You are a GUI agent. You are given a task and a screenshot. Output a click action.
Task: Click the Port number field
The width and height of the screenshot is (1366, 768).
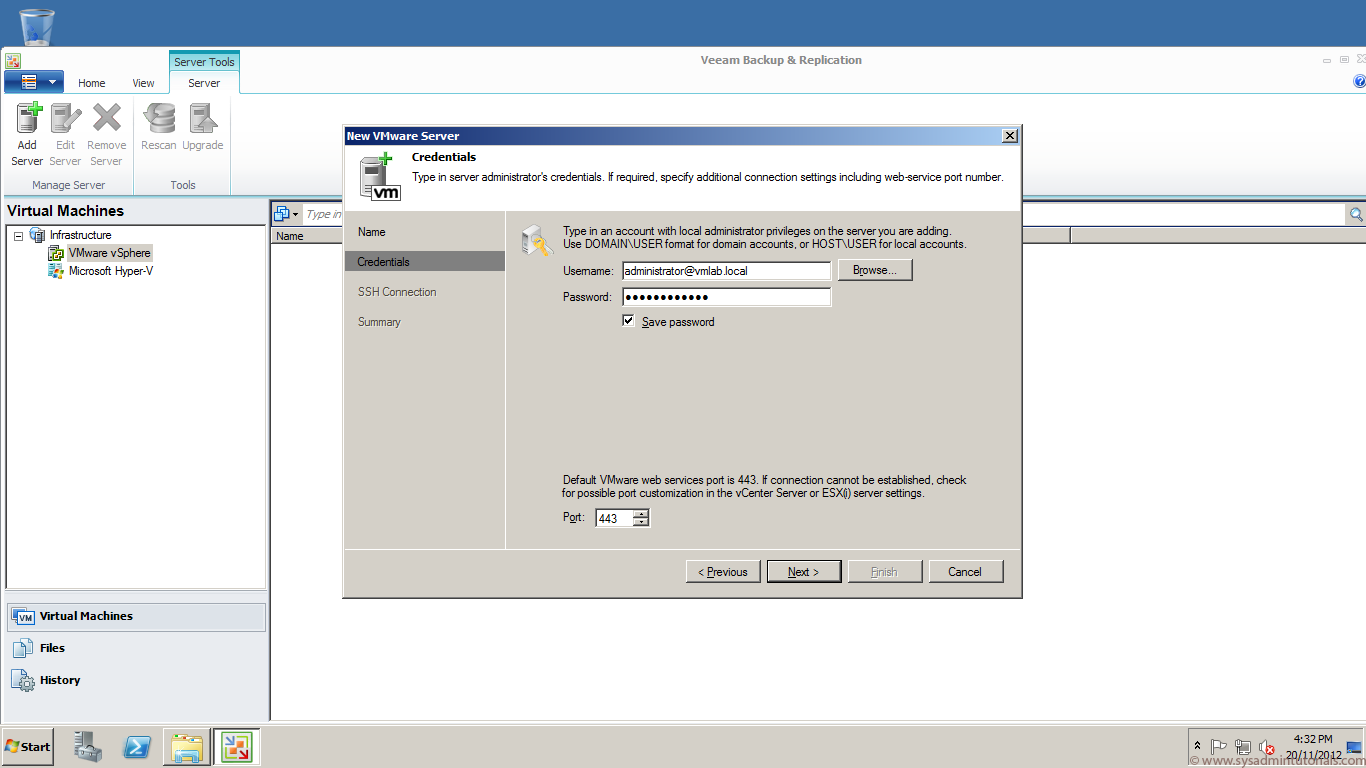point(614,518)
